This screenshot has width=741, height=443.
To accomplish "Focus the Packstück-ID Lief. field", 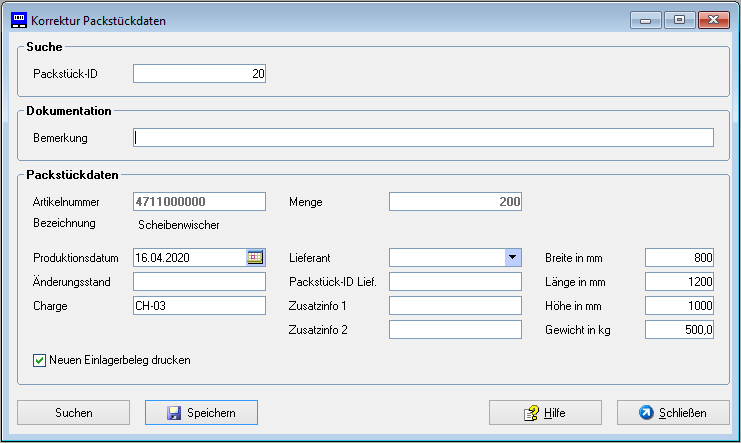I will coord(455,281).
